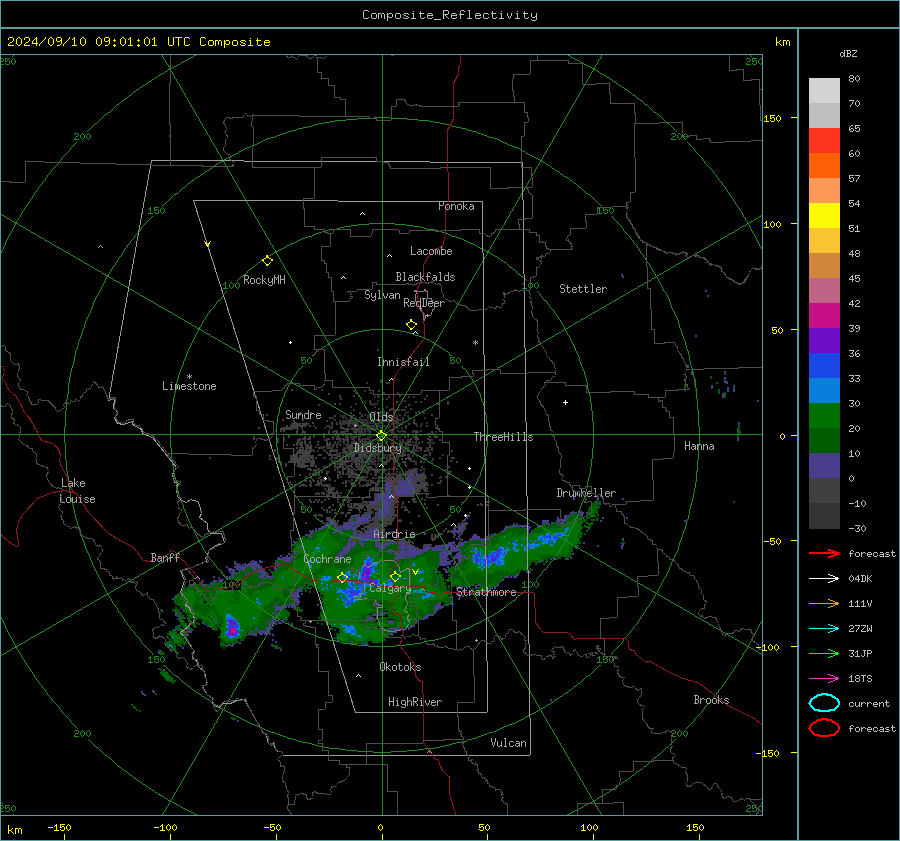Screen dimensions: 900x841
Task: Click the Stettler label
Action: (x=583, y=289)
